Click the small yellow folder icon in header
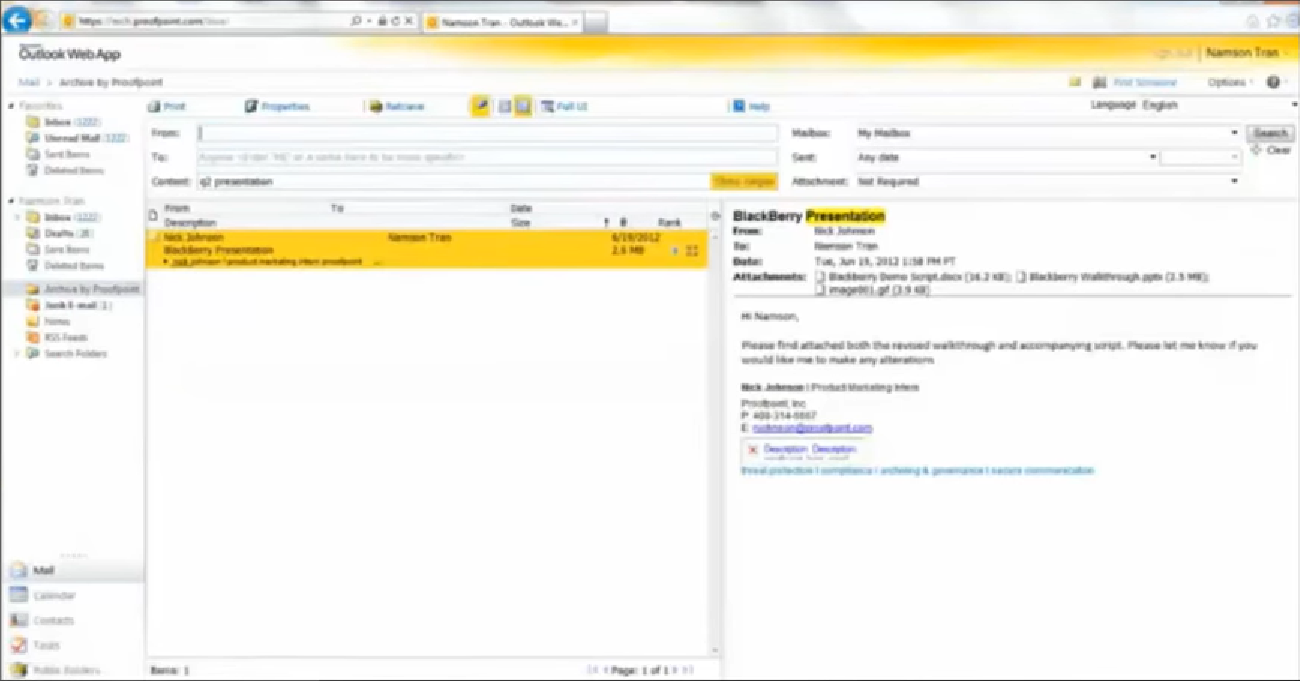The width and height of the screenshot is (1300, 681). (1076, 83)
